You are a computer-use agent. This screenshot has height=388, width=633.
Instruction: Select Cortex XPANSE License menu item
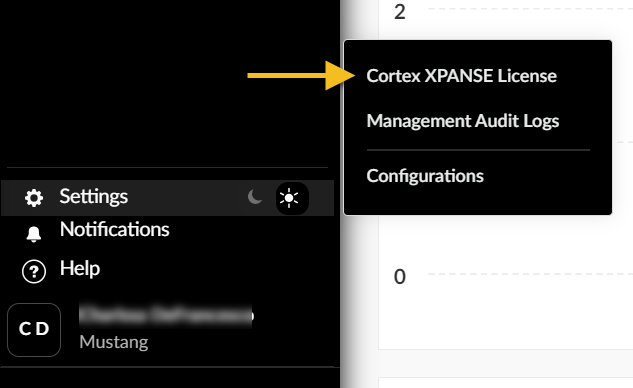point(461,76)
